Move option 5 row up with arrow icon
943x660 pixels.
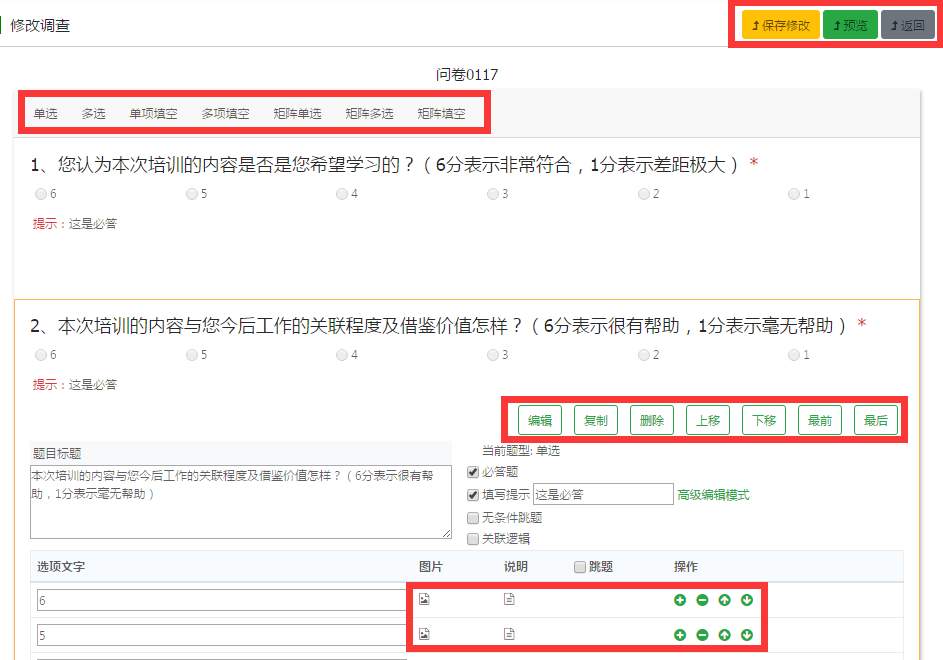tap(724, 635)
